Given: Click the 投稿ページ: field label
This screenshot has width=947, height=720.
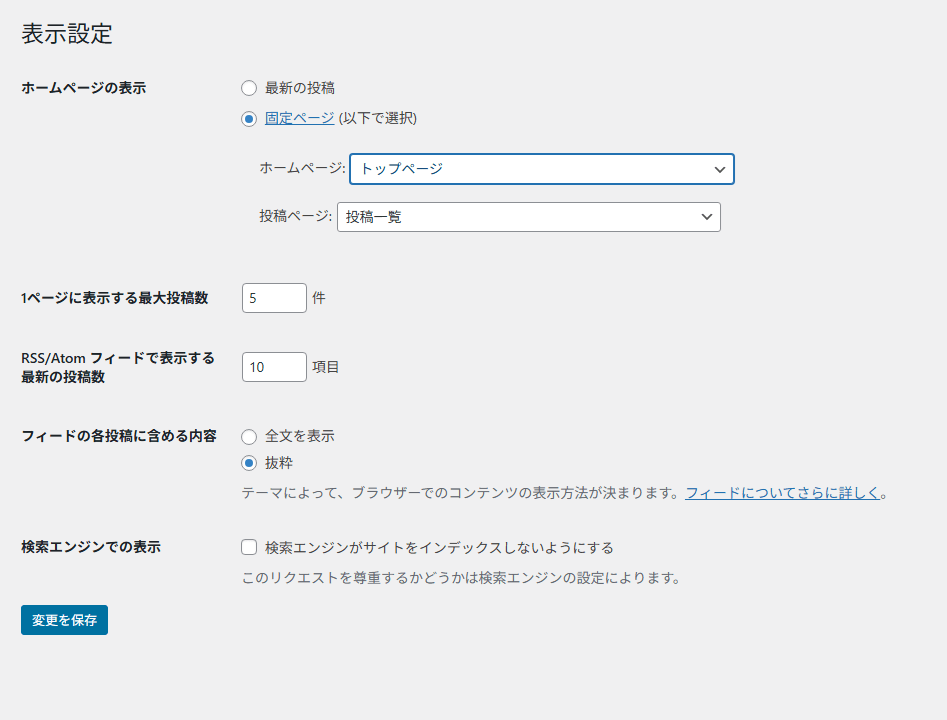Looking at the screenshot, I should 295,217.
